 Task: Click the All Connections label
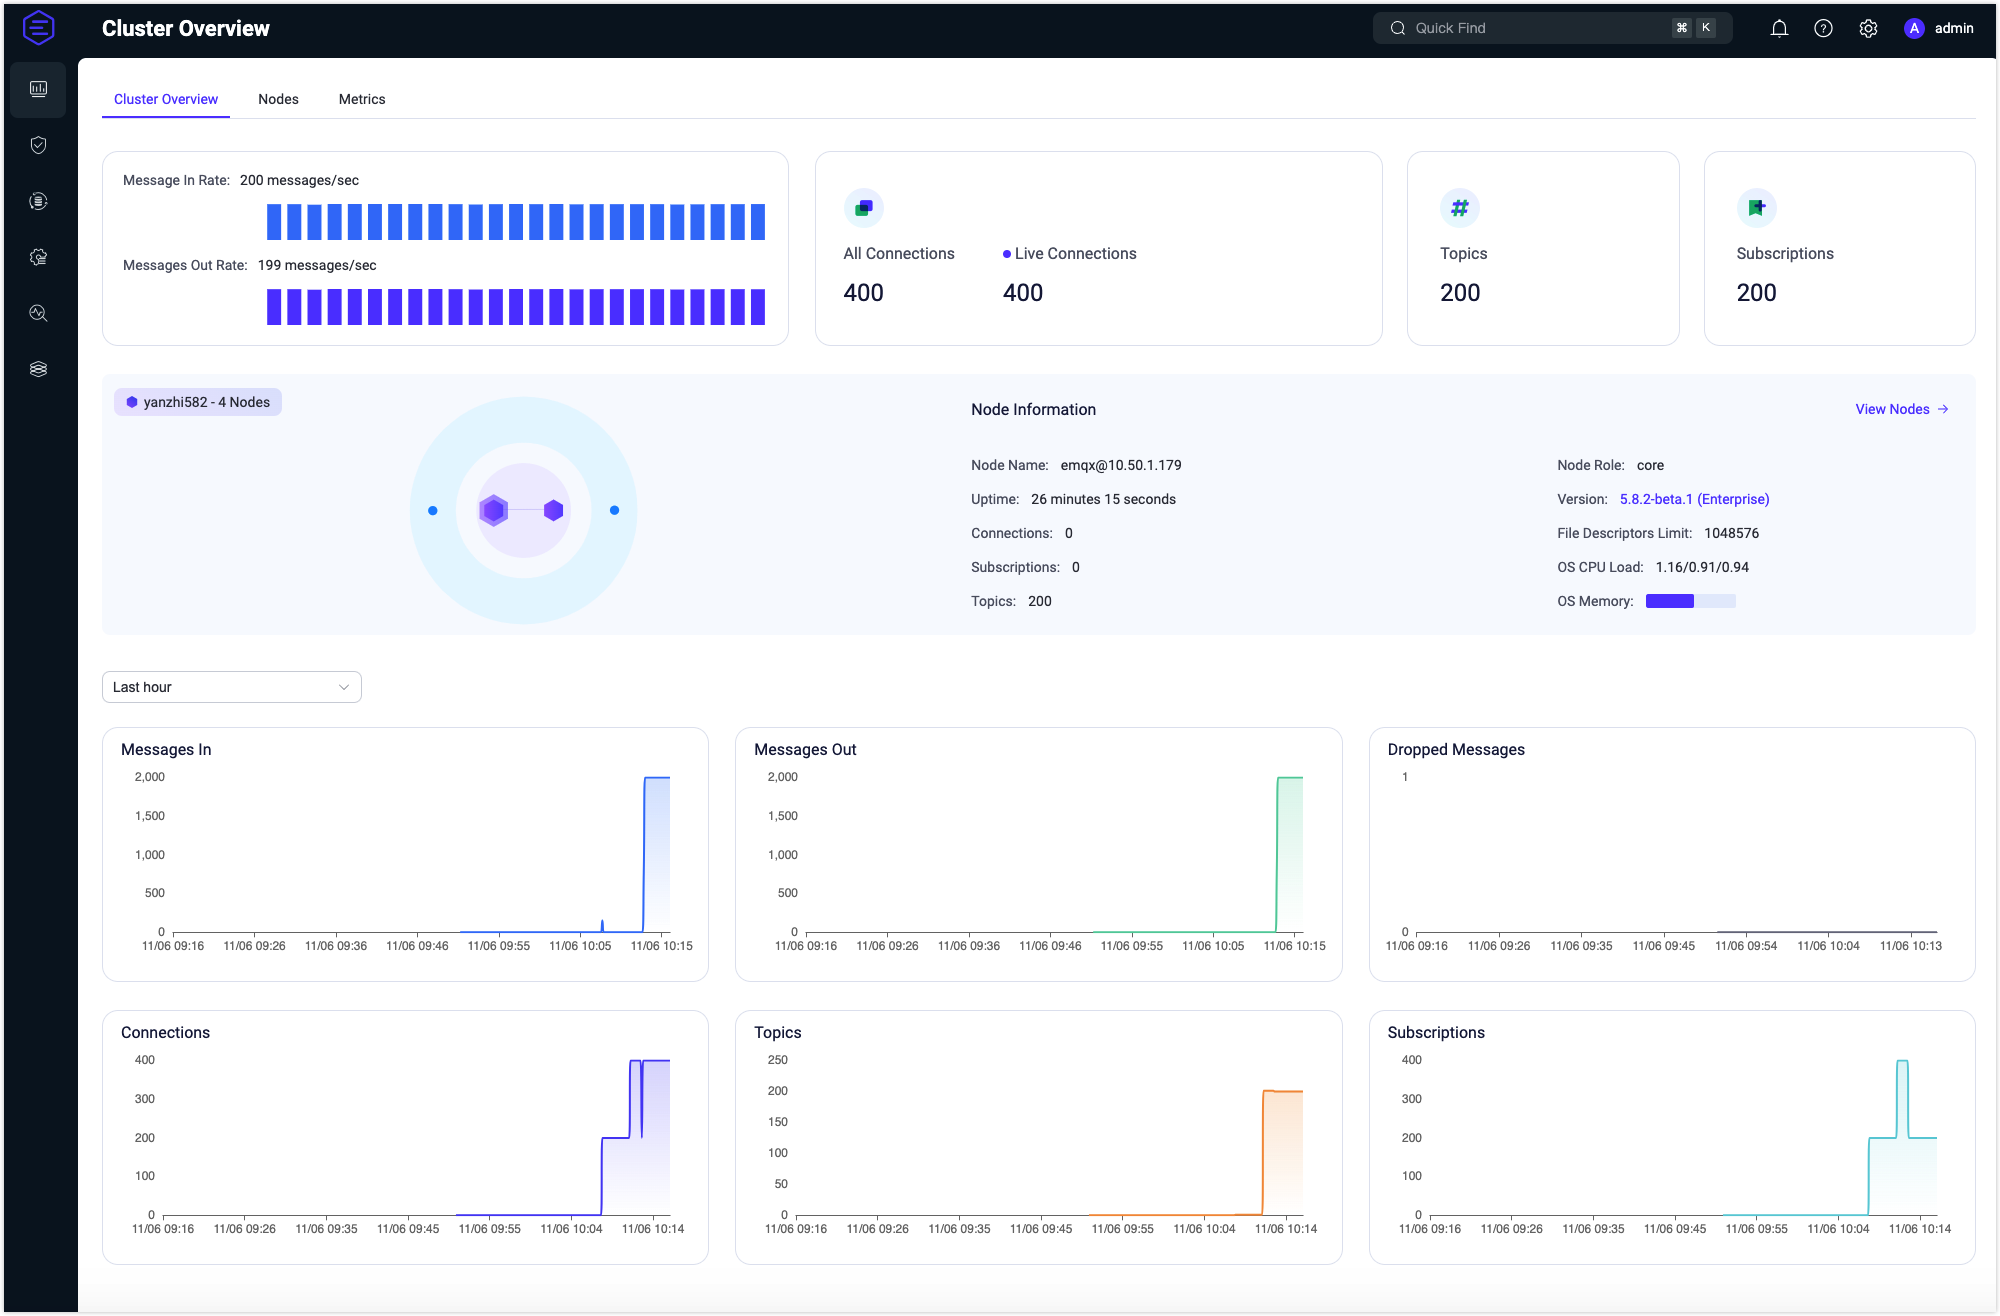[899, 254]
